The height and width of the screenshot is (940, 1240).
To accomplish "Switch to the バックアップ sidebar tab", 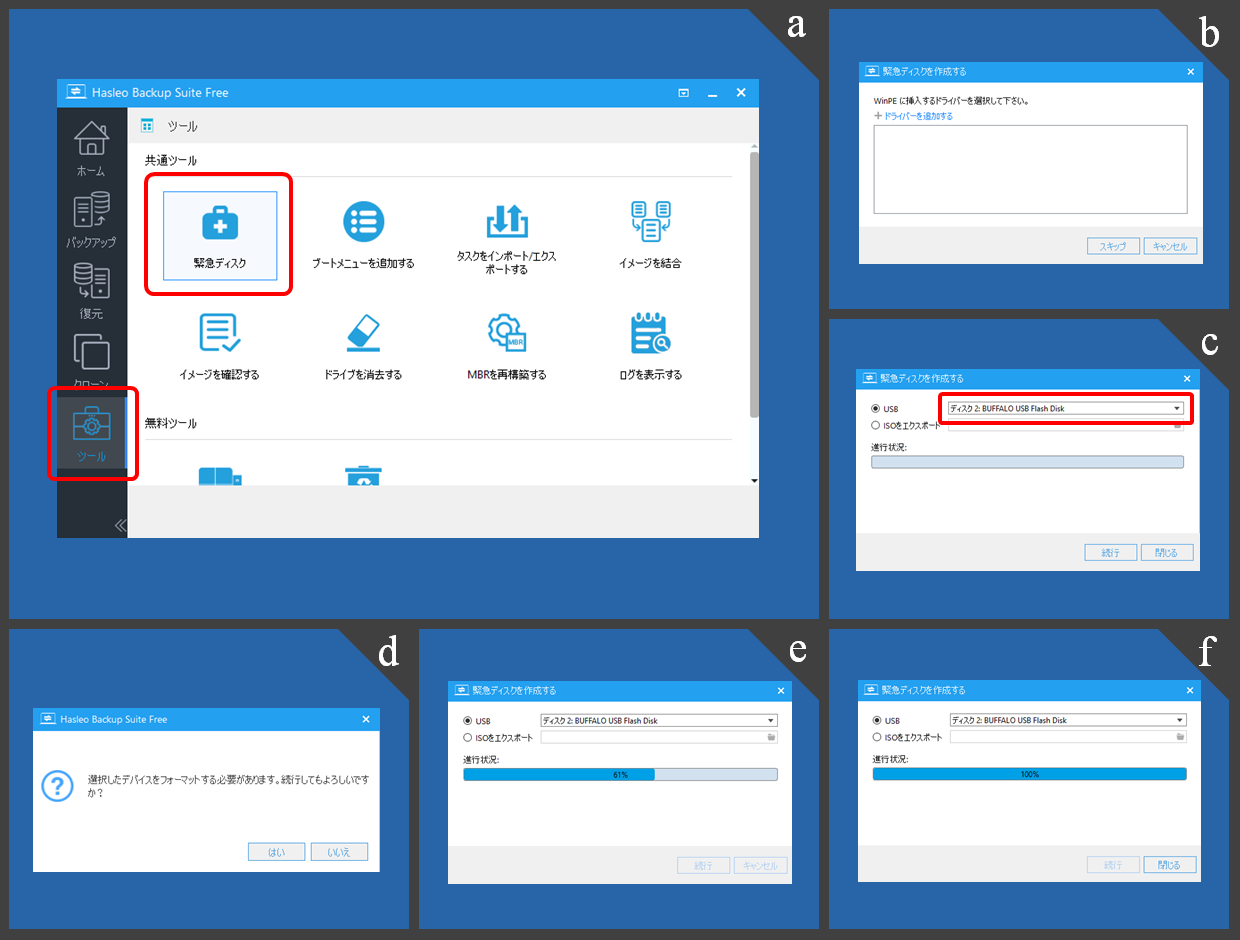I will (x=91, y=220).
